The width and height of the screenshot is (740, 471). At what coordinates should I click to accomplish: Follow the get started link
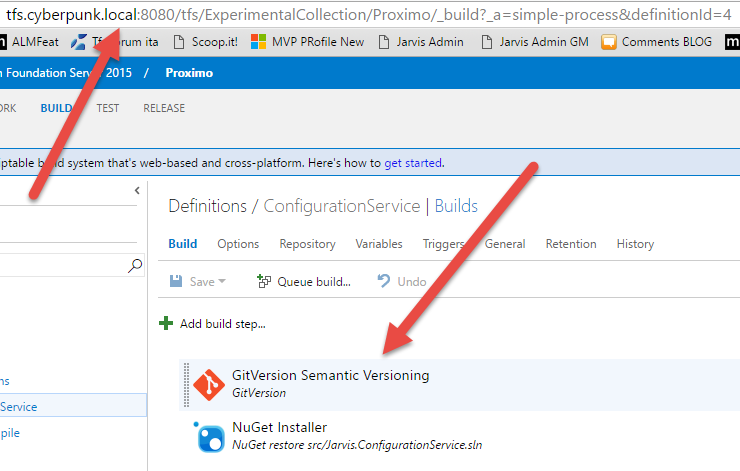point(413,163)
